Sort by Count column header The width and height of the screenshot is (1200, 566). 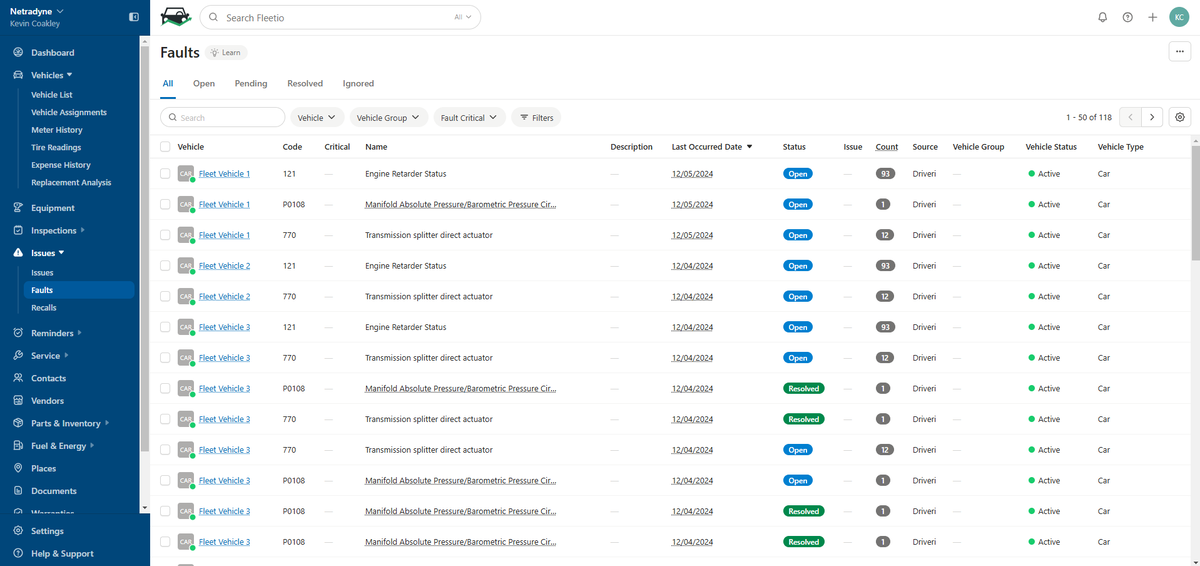point(886,147)
